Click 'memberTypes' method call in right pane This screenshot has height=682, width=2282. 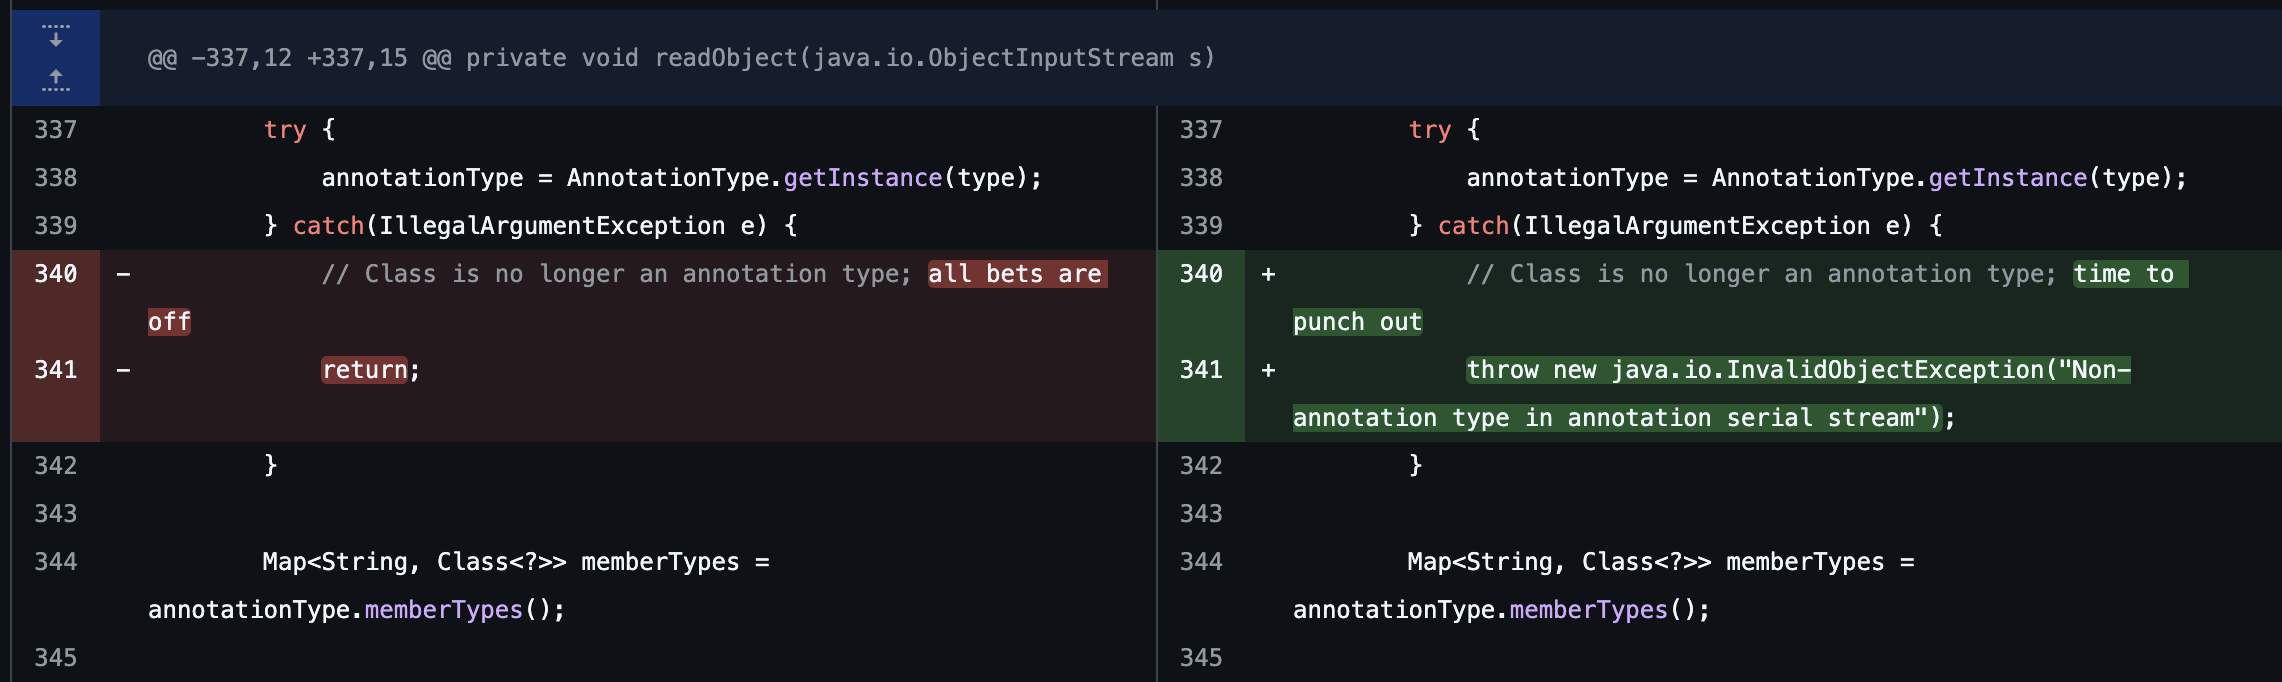pos(1588,610)
